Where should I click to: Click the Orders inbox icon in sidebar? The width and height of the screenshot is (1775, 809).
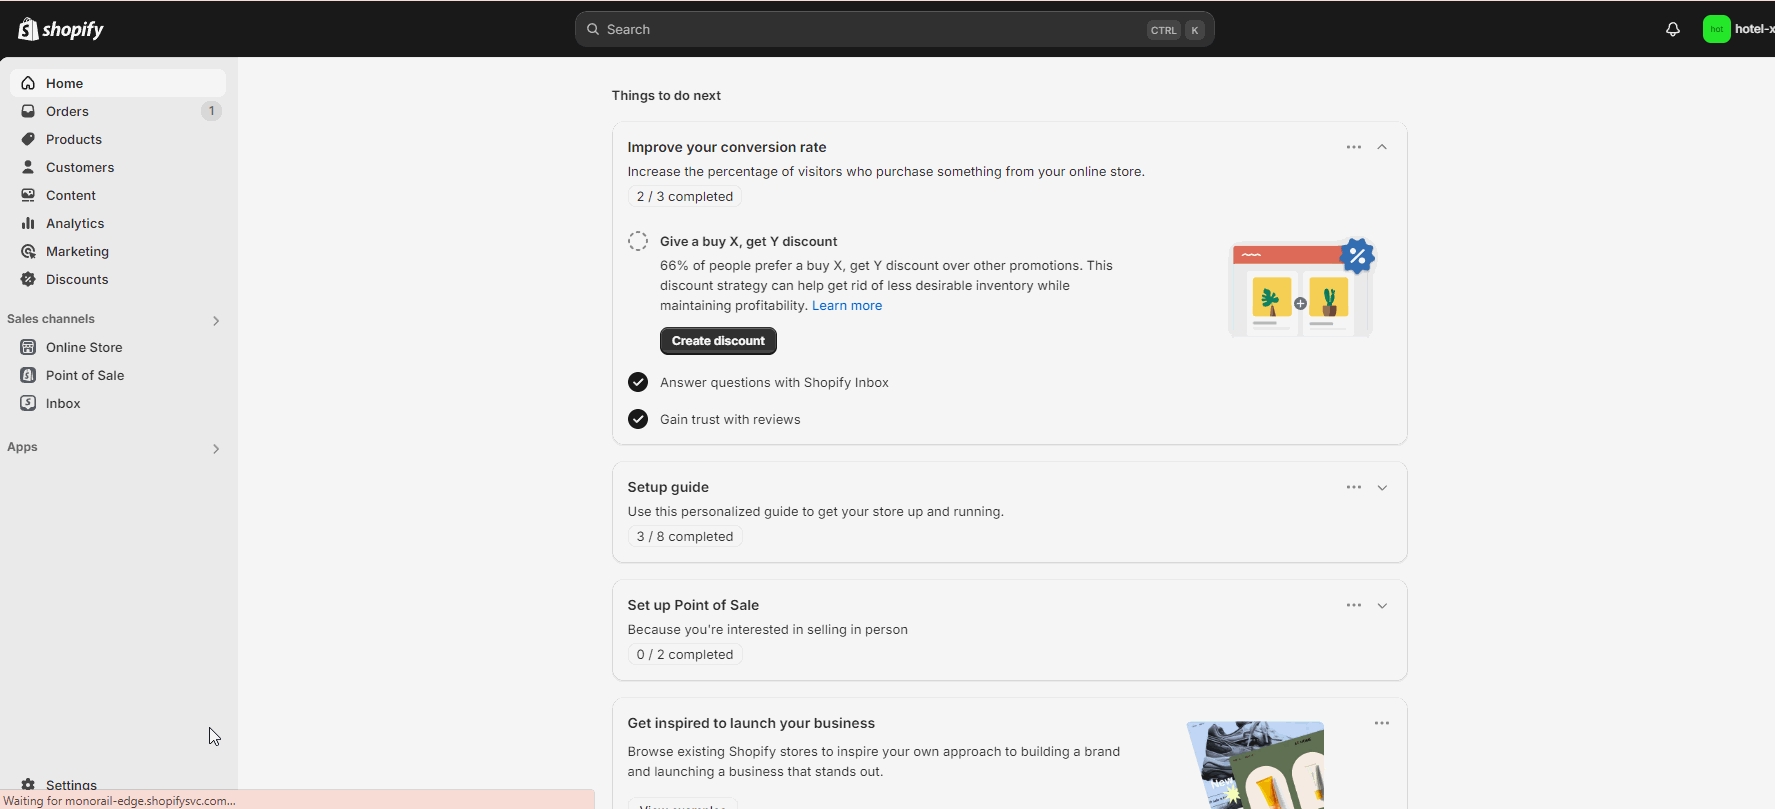tap(28, 111)
